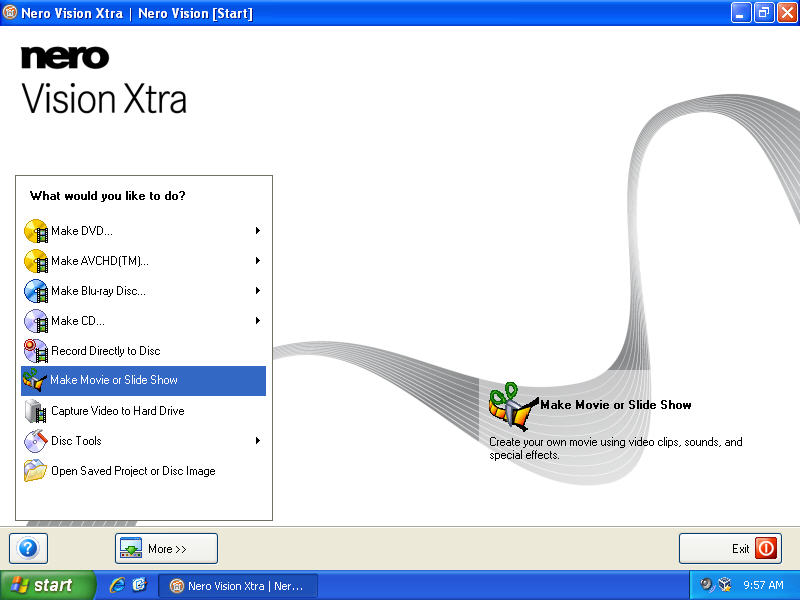
Task: Choose Capture Video to Hard Drive
Action: [x=143, y=411]
